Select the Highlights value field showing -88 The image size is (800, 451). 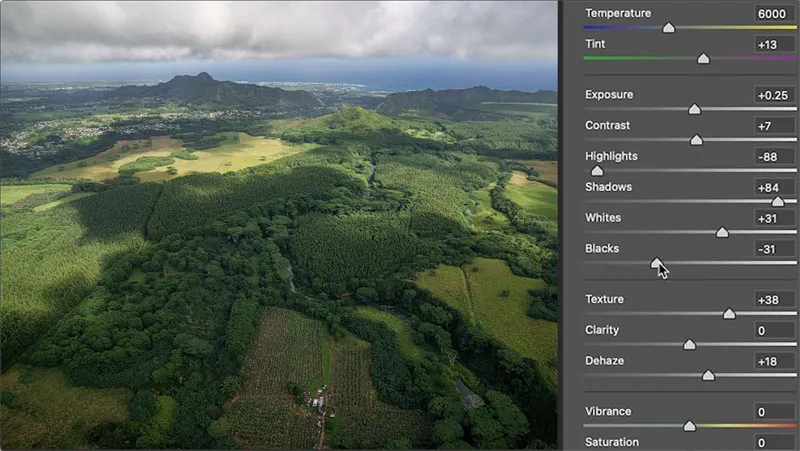(x=775, y=156)
